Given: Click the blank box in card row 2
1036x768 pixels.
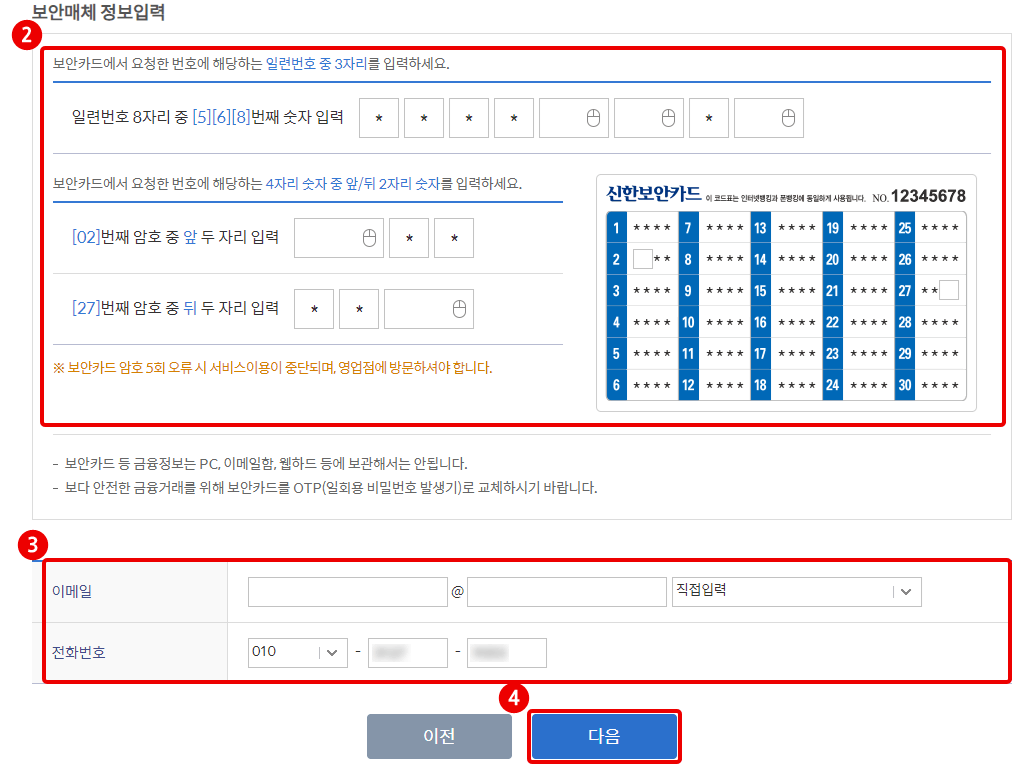Looking at the screenshot, I should point(642,258).
